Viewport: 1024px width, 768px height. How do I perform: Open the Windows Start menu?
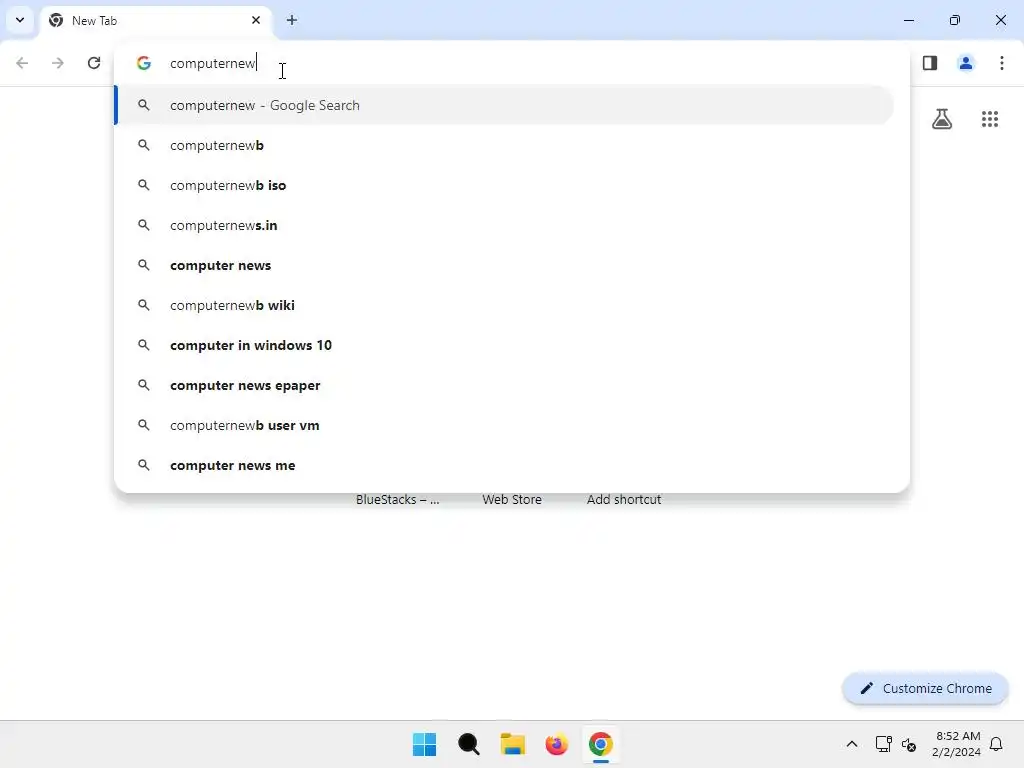(424, 744)
